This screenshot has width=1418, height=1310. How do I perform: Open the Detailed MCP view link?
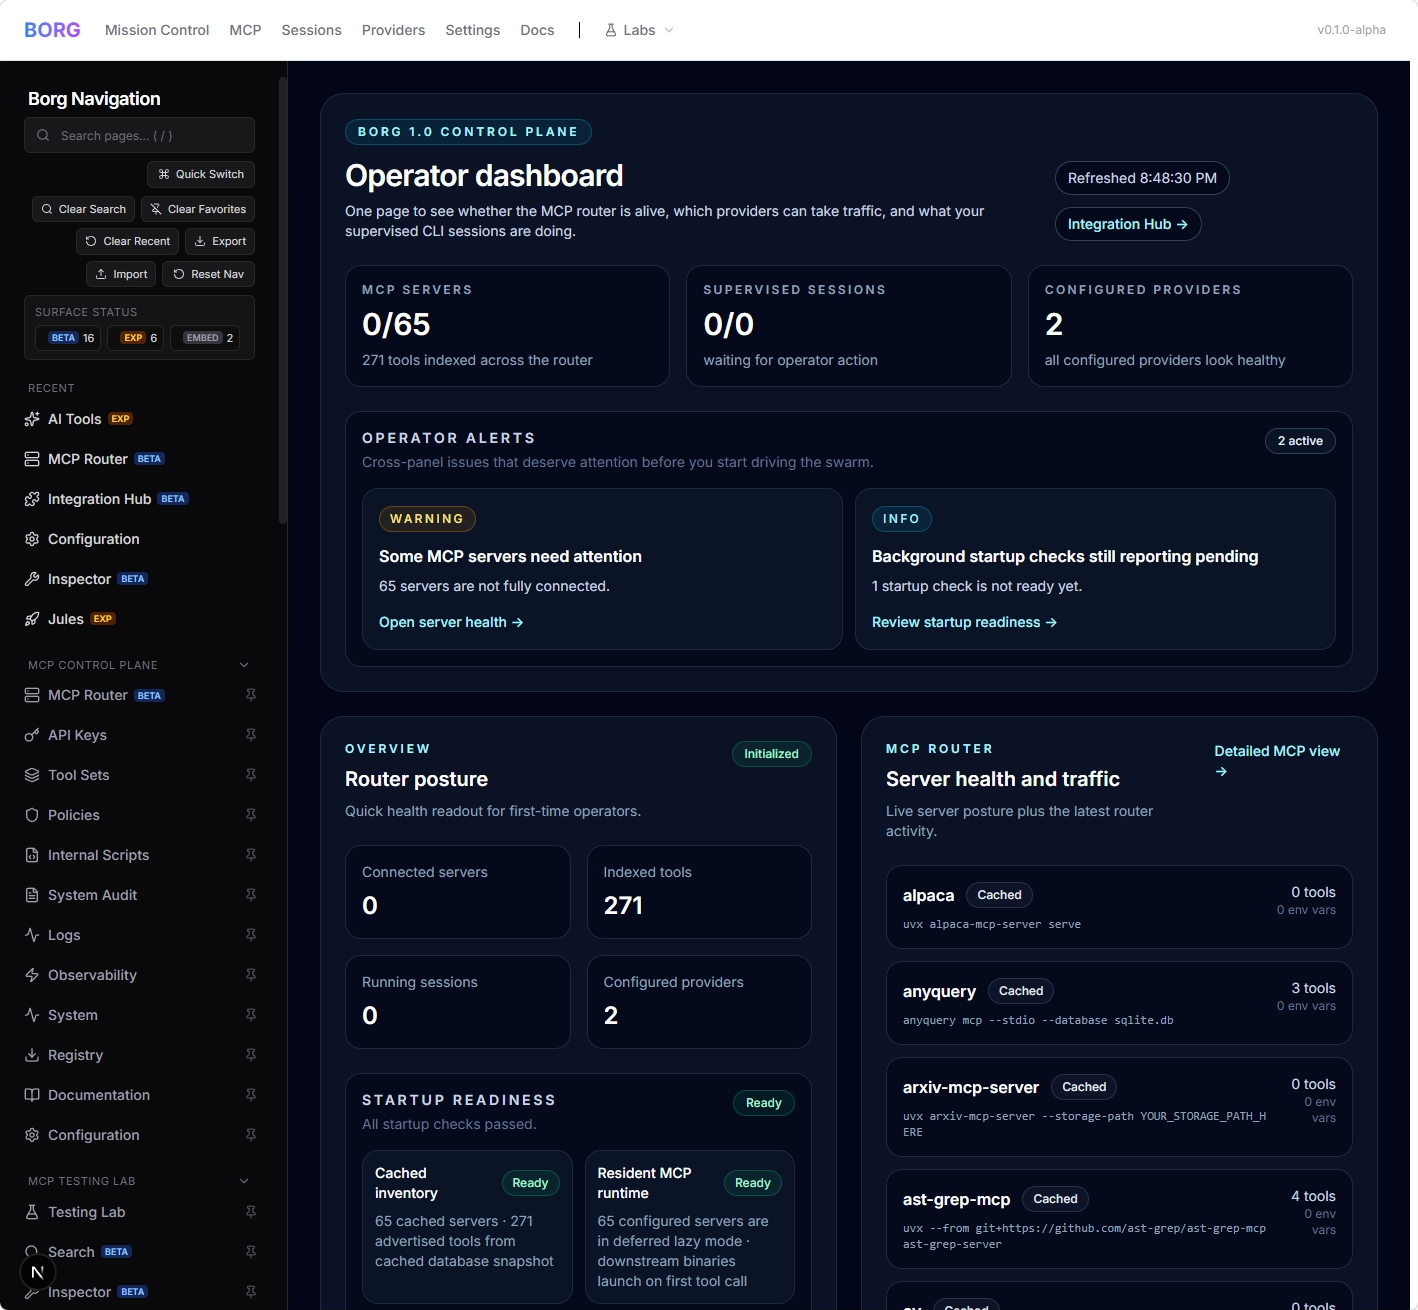1277,760
